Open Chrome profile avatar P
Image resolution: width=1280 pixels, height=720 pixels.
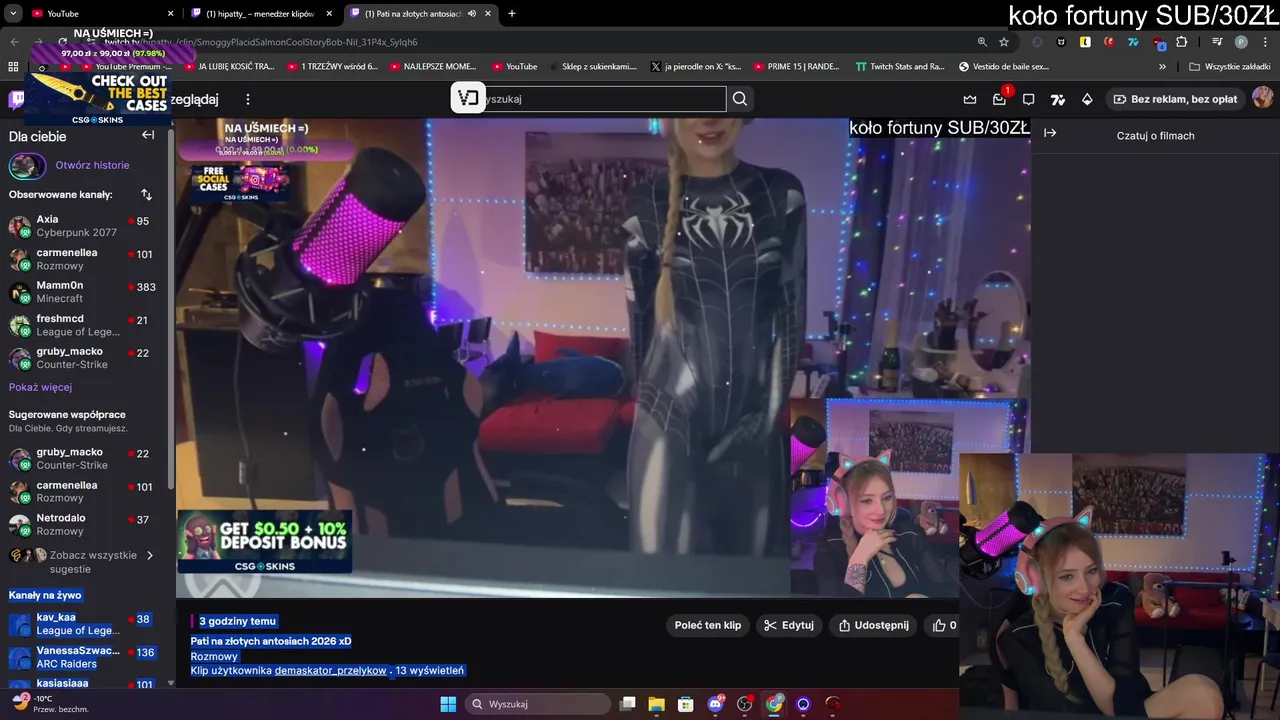1241,42
